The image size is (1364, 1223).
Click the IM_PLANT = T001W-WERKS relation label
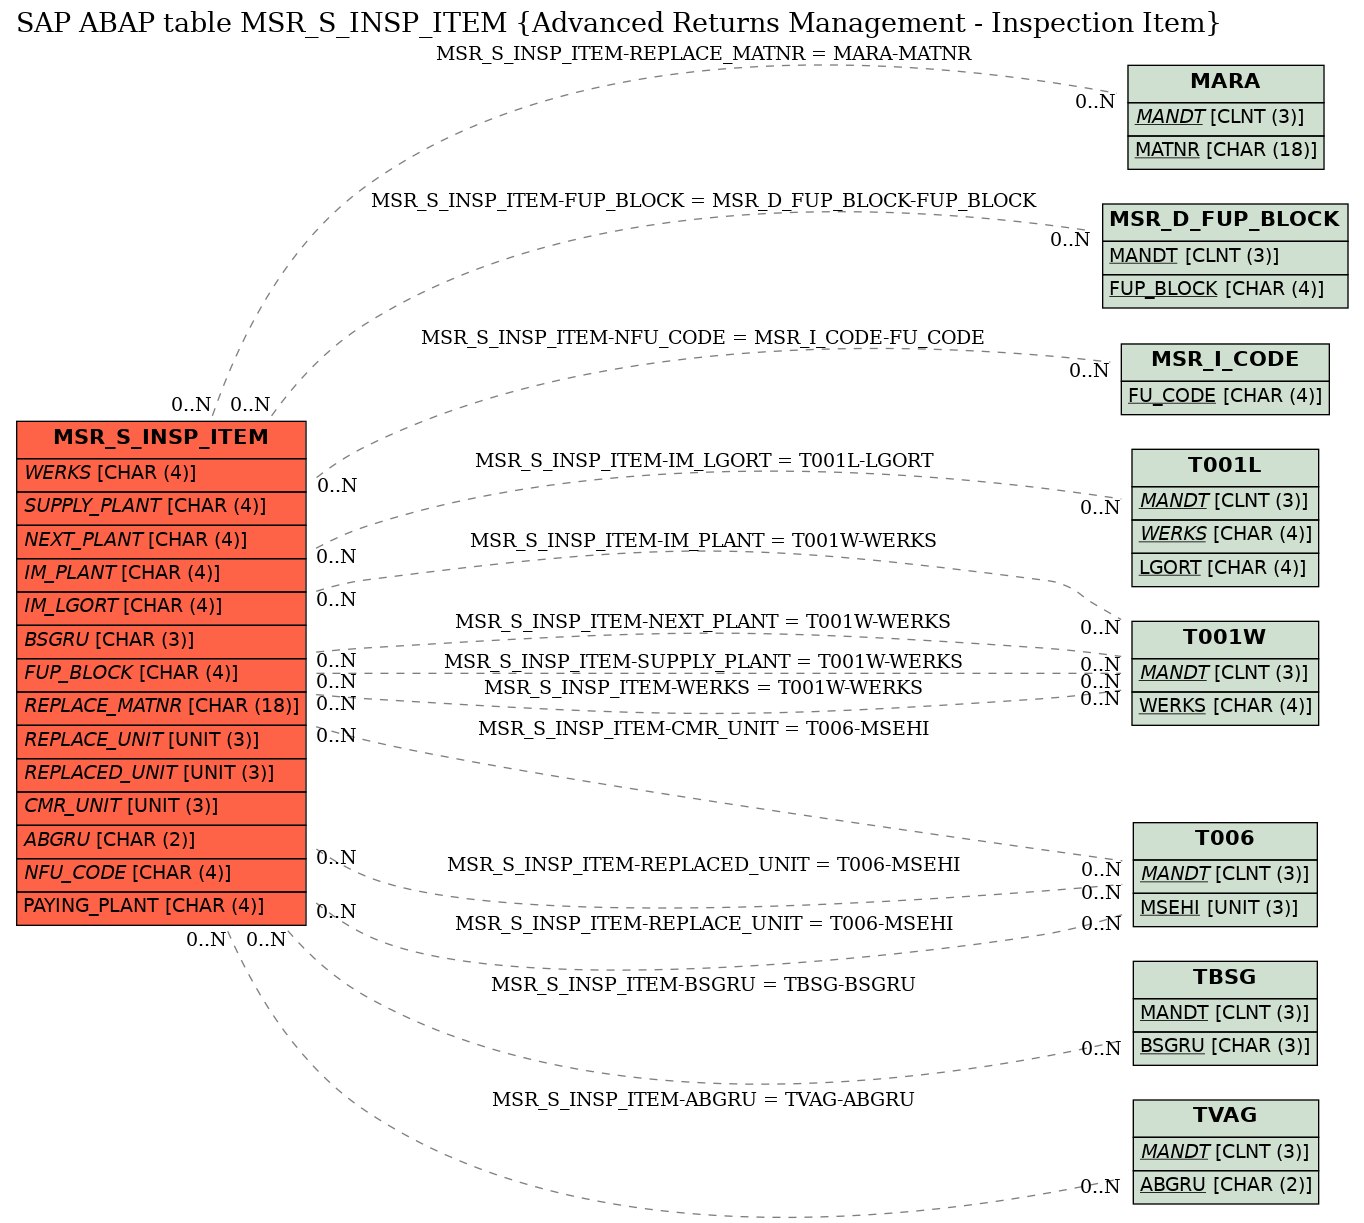click(704, 541)
